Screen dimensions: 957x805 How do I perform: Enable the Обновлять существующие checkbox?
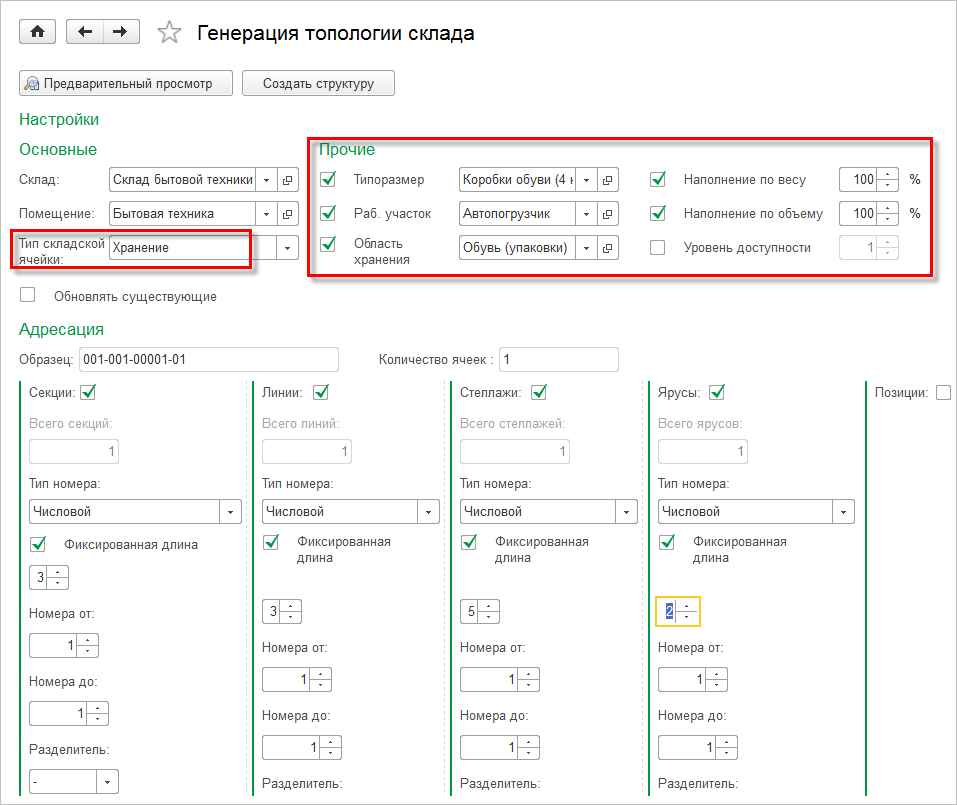(x=28, y=295)
